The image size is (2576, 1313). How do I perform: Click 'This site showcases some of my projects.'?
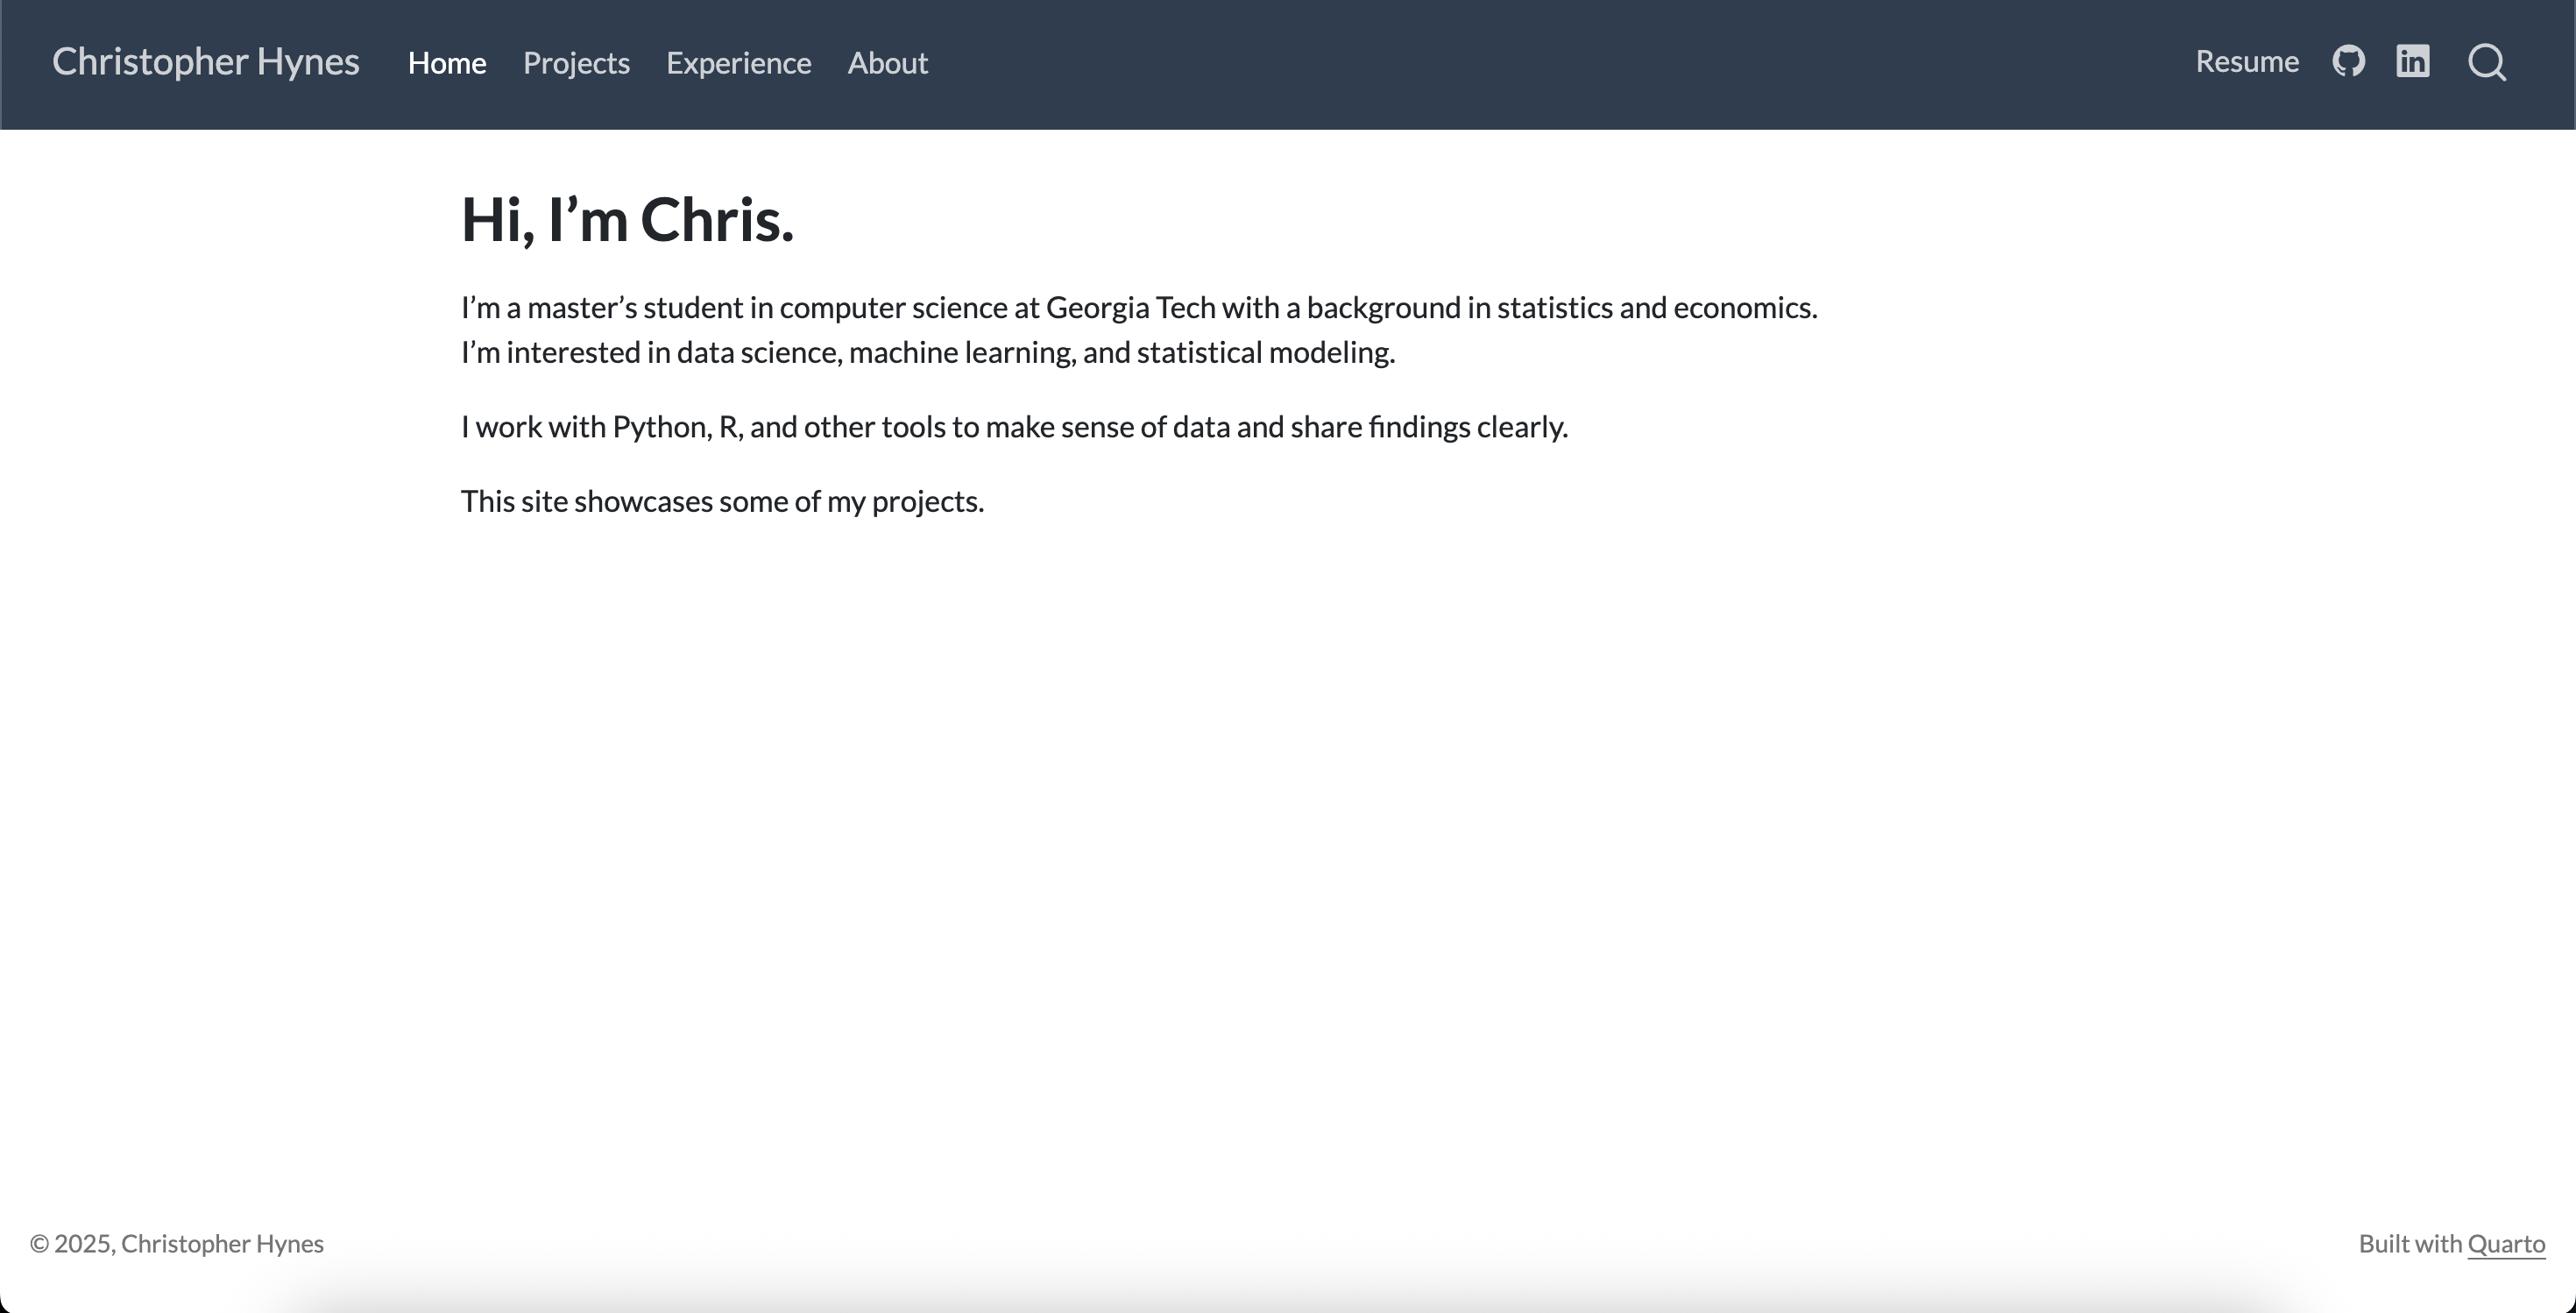(722, 501)
